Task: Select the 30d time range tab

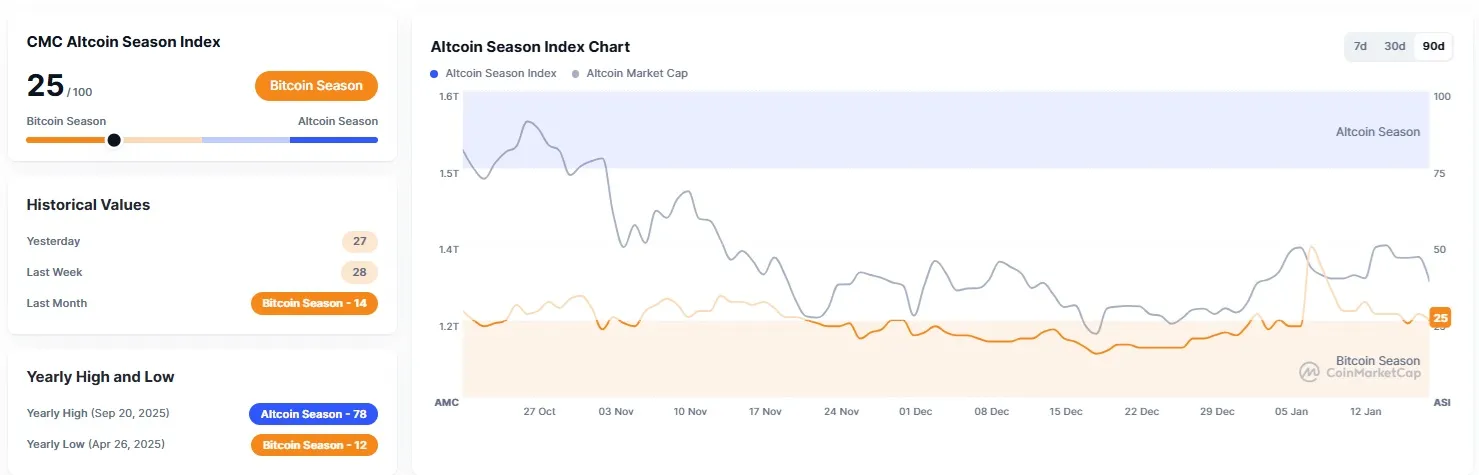Action: click(x=1394, y=46)
